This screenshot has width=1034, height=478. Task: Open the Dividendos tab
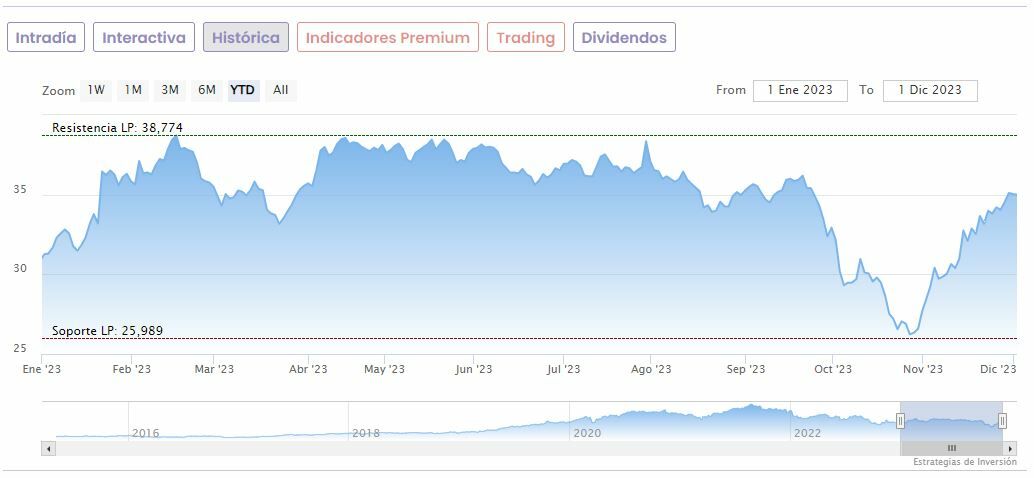tap(624, 38)
